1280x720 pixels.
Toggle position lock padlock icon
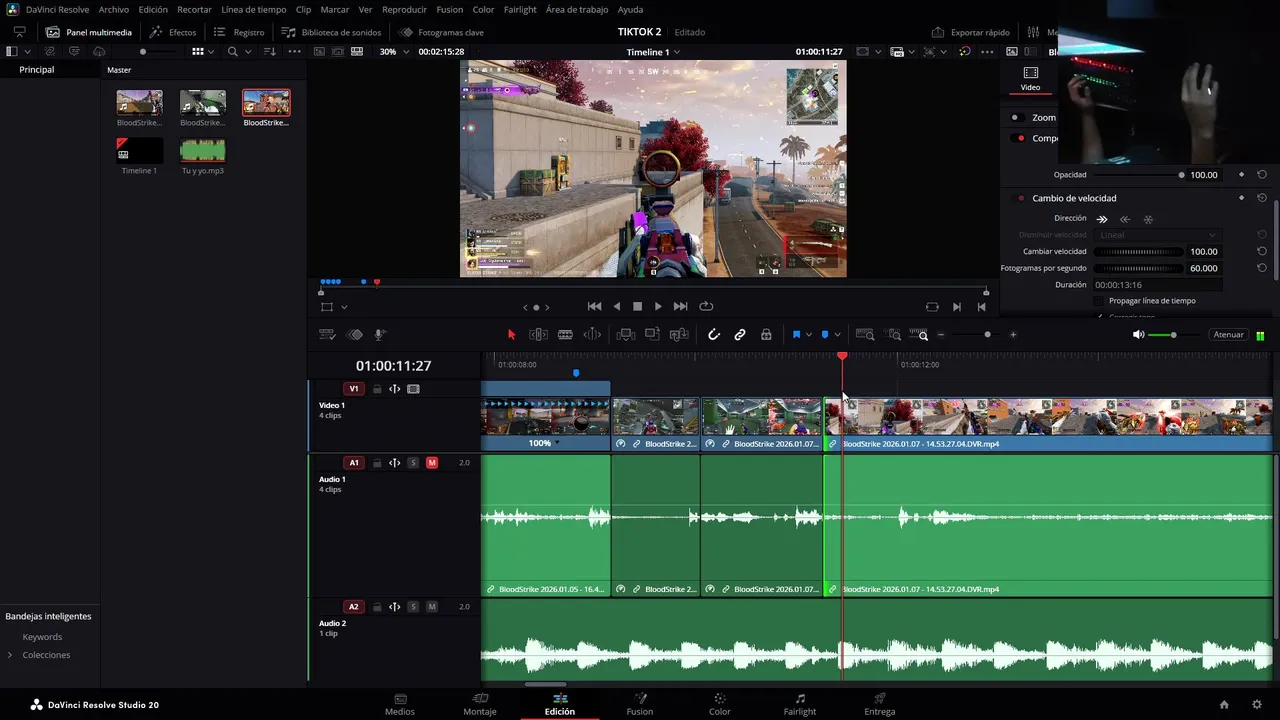pyautogui.click(x=766, y=335)
